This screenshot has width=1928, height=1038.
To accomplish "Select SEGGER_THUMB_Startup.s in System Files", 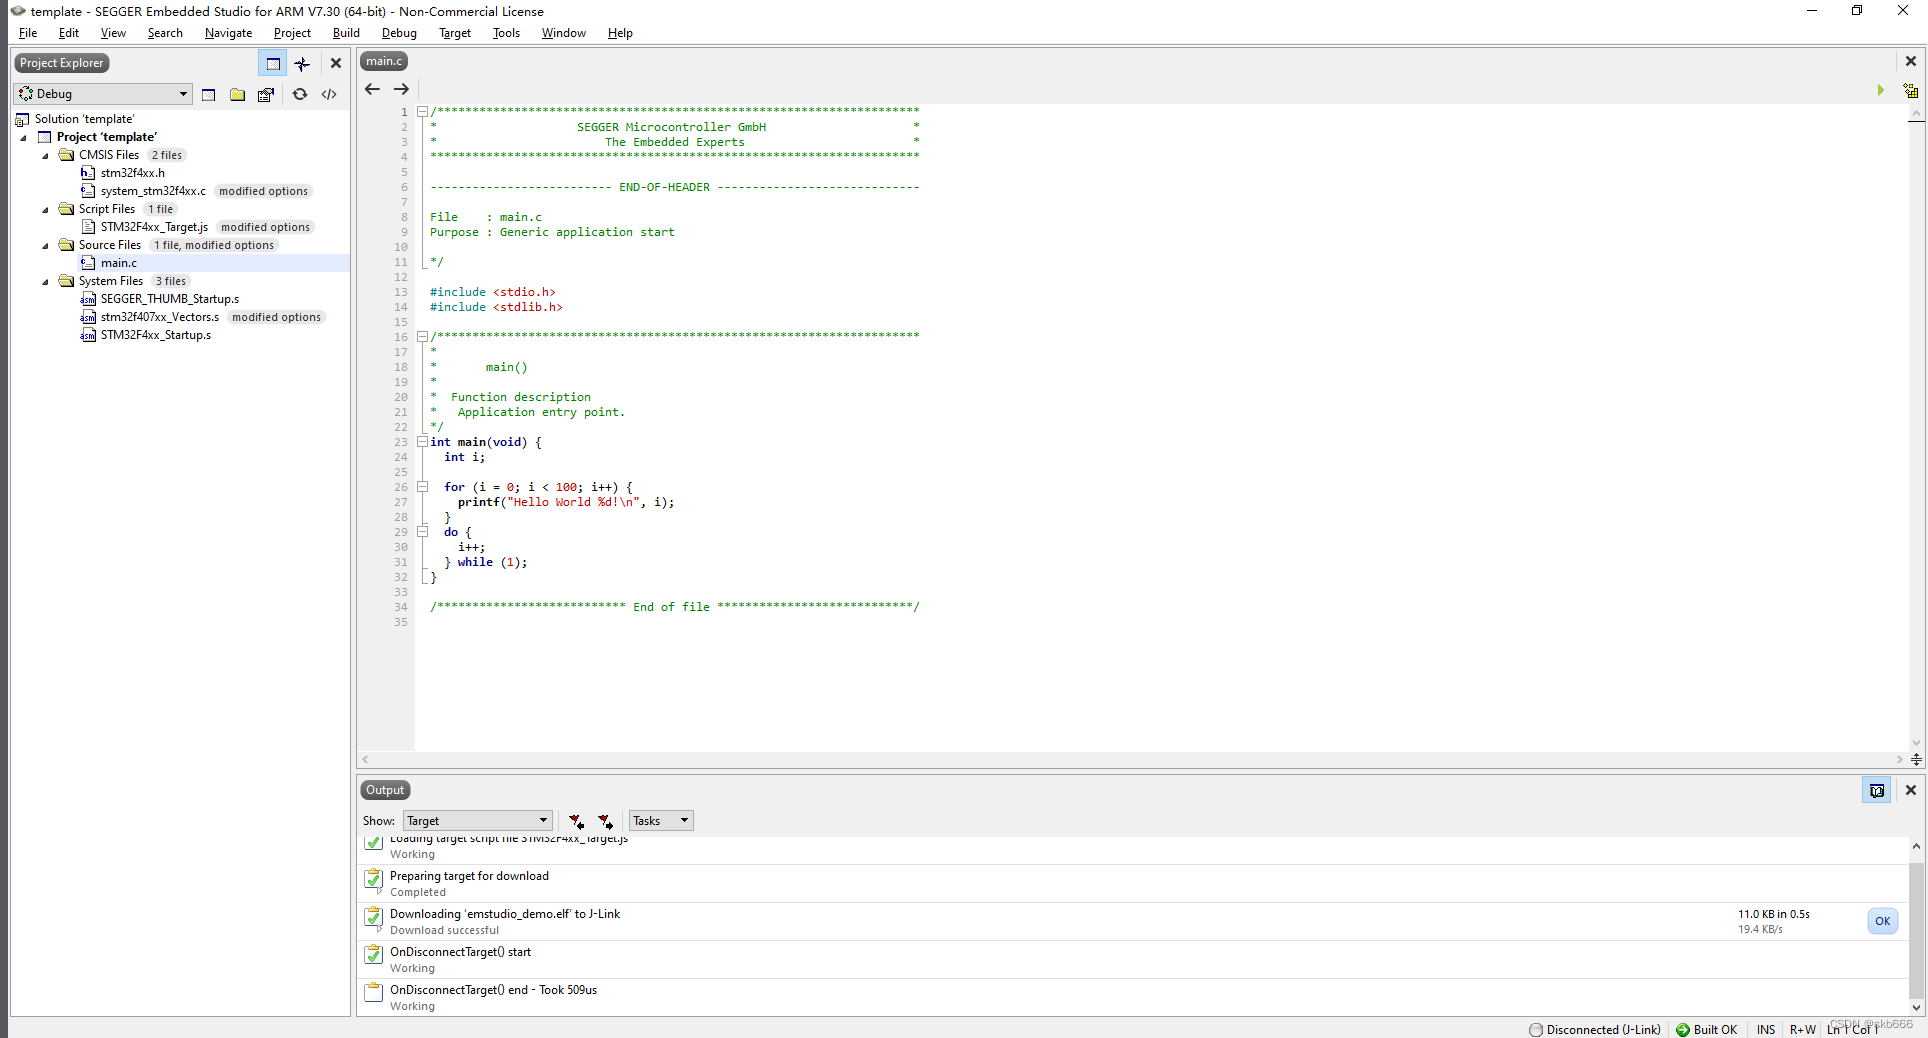I will point(169,298).
